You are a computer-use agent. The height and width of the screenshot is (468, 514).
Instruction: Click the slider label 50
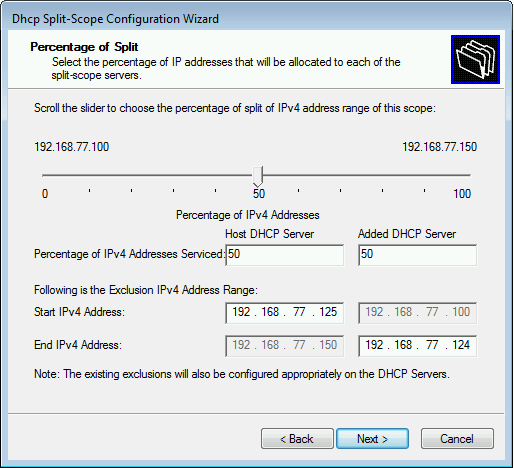pyautogui.click(x=259, y=194)
